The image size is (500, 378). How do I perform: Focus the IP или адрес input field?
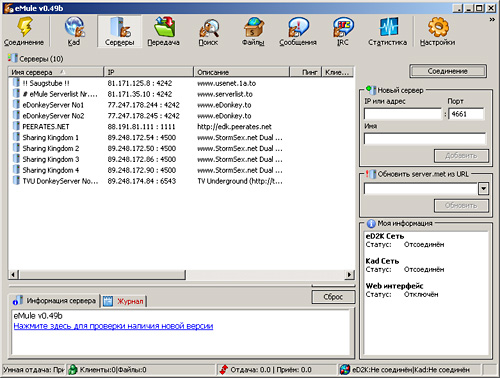coord(403,114)
